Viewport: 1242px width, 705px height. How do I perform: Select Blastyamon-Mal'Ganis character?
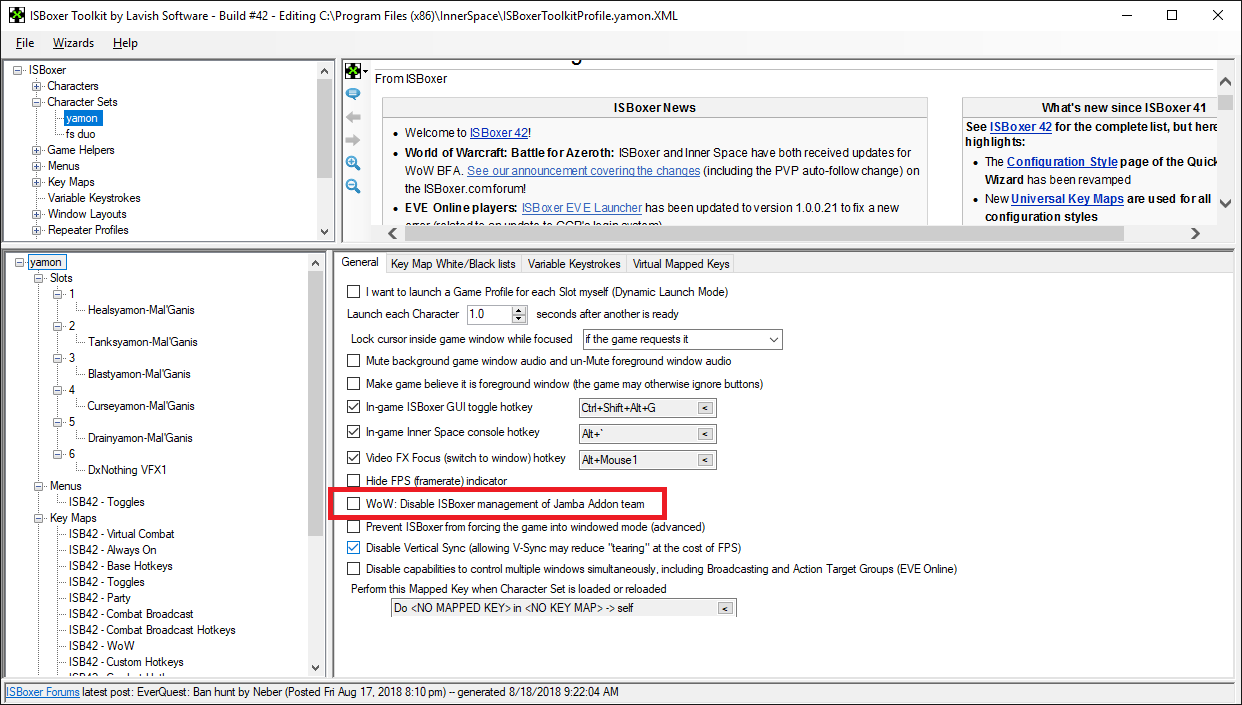tap(138, 374)
